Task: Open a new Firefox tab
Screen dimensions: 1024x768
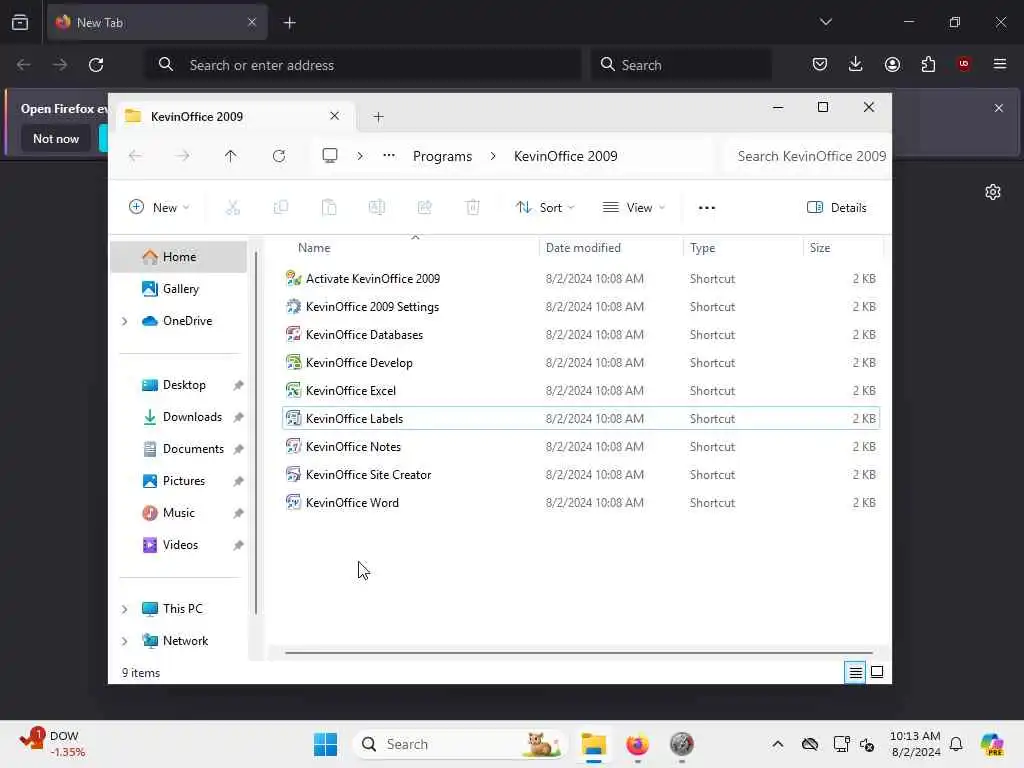Action: click(289, 23)
